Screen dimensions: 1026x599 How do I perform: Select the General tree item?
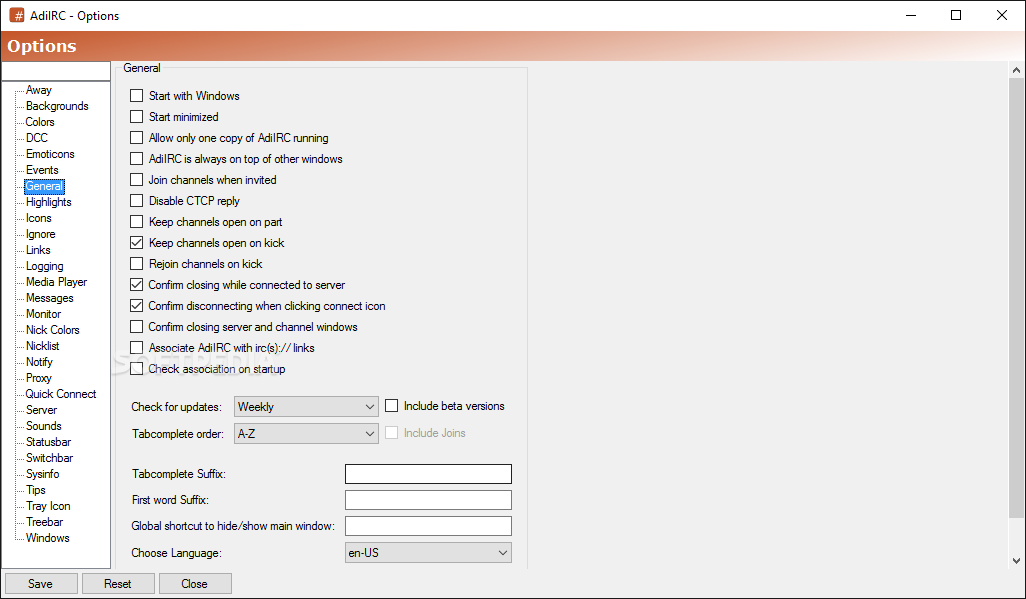[x=44, y=186]
